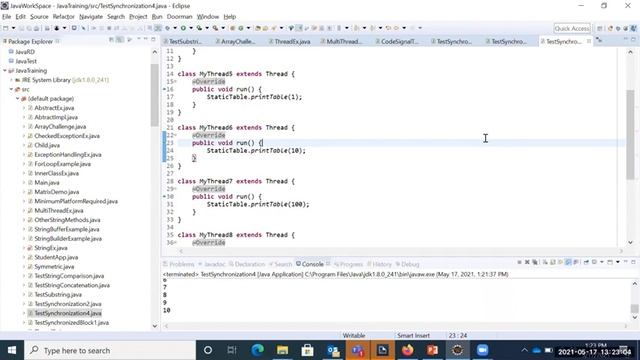Open Microsoft Edge from the taskbar

point(258,350)
